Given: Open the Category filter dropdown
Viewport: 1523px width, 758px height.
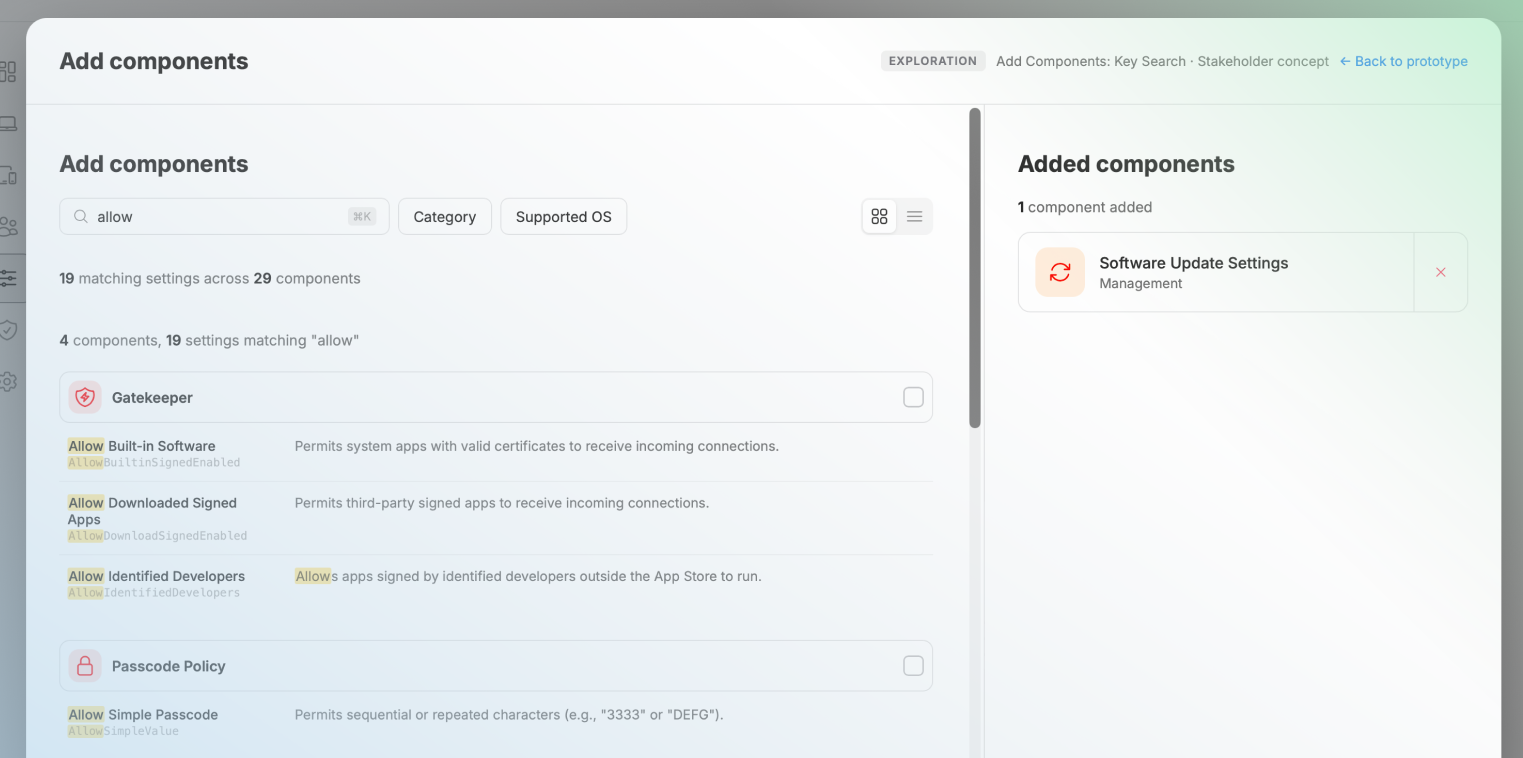Looking at the screenshot, I should coord(444,216).
